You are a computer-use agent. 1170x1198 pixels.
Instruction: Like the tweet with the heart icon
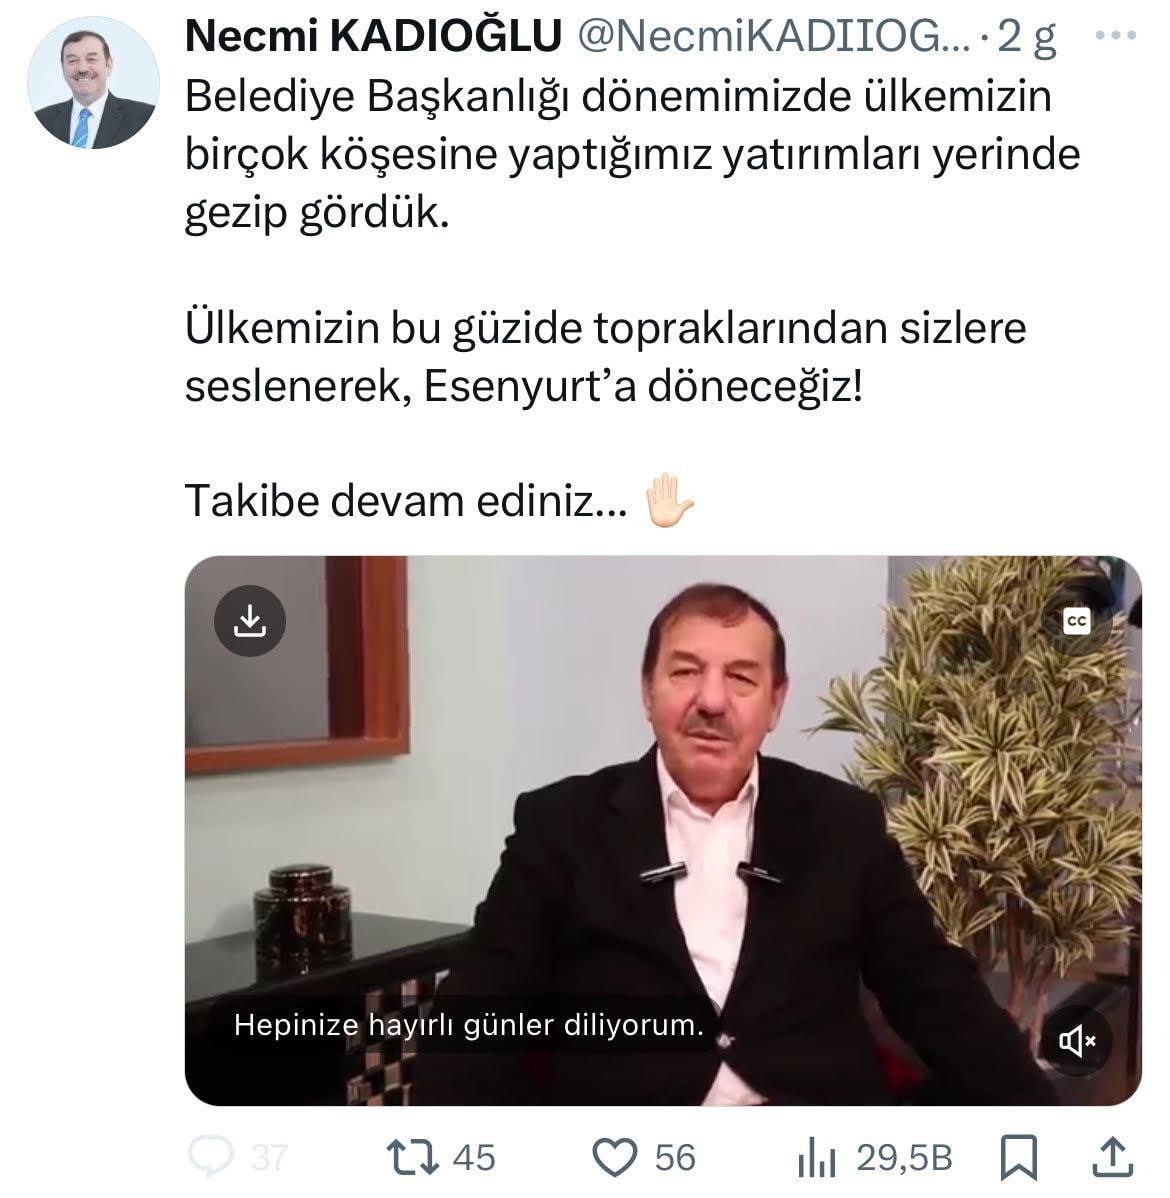615,1157
